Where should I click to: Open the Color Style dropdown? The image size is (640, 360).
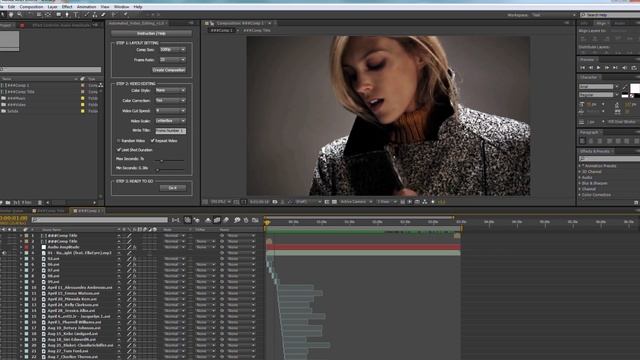click(171, 90)
